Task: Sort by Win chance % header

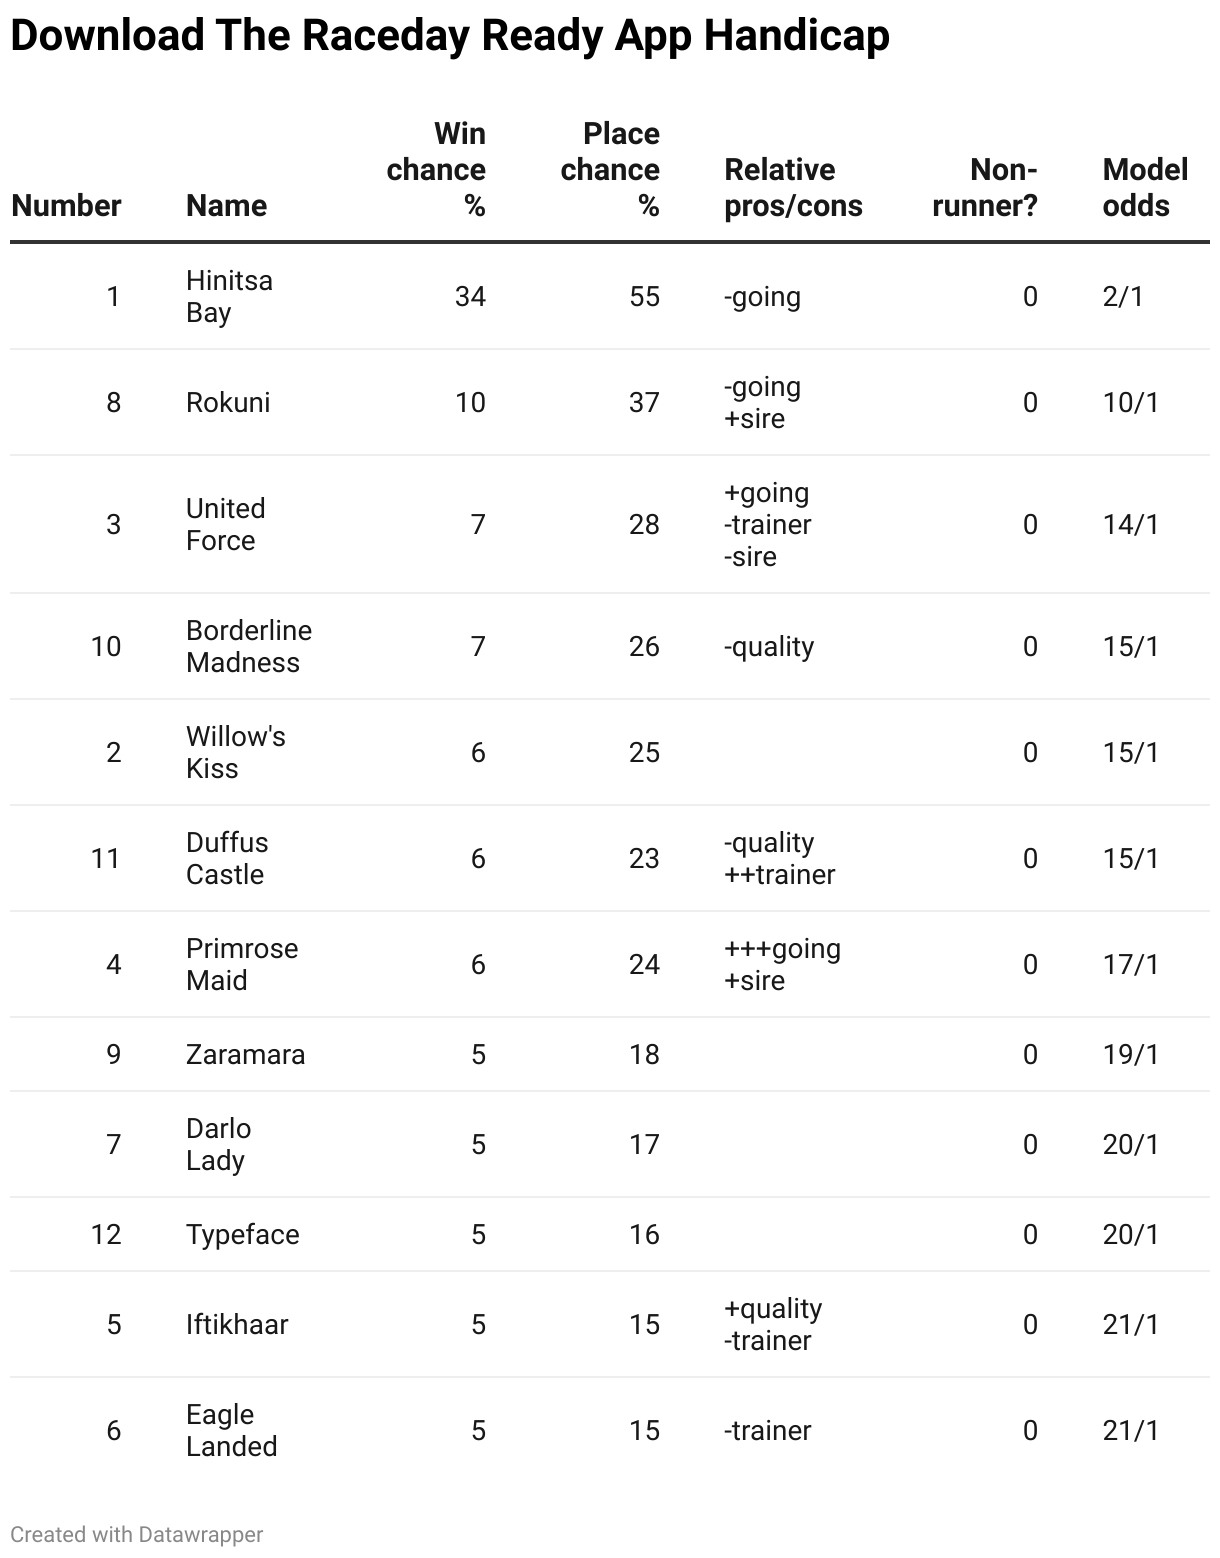Action: pos(436,169)
